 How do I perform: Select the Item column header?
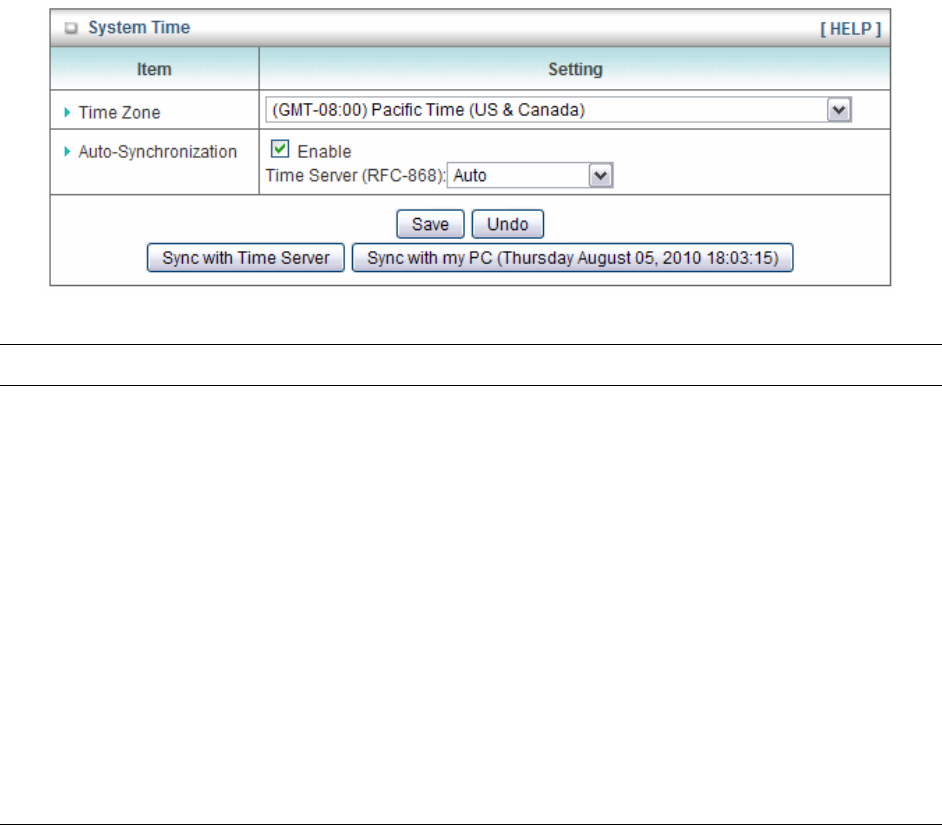[154, 69]
